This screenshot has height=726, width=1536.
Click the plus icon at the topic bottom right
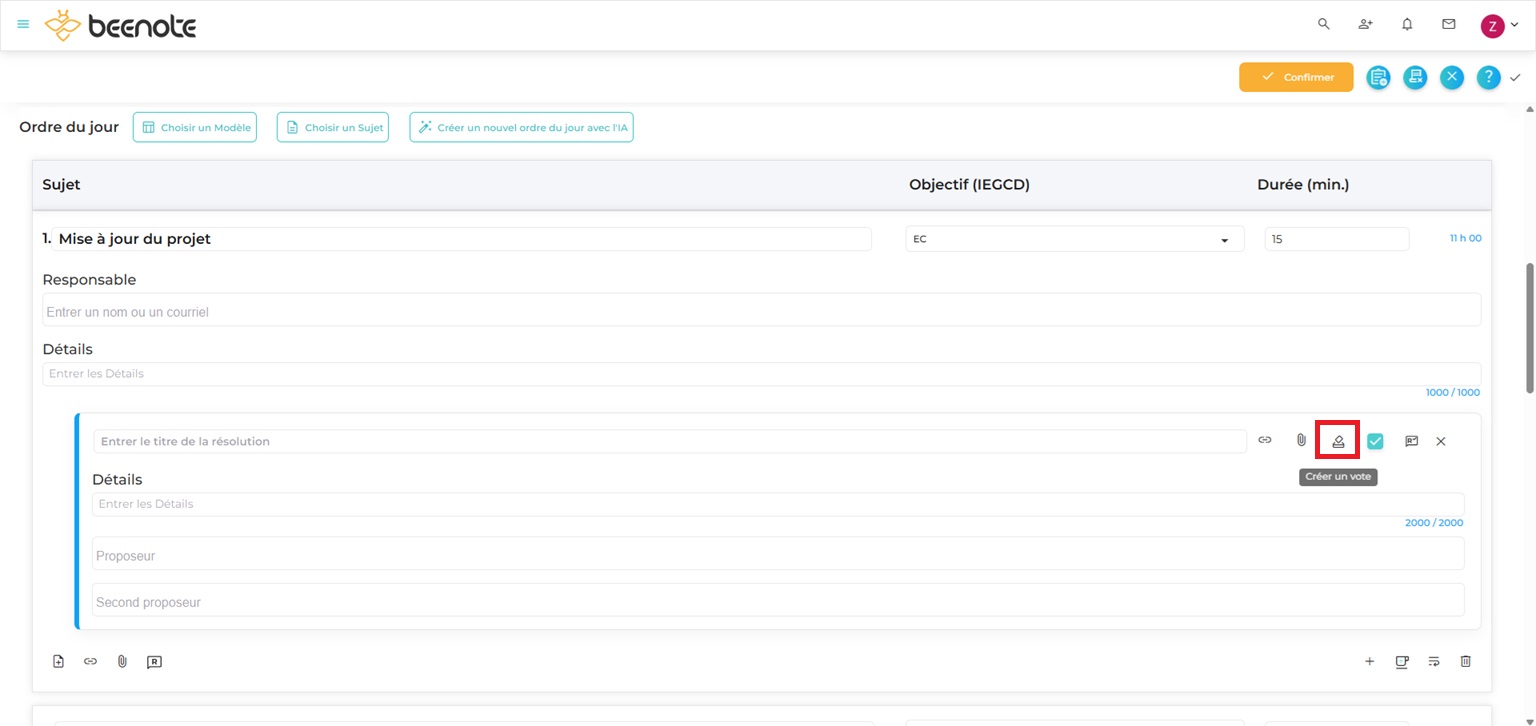(x=1370, y=661)
